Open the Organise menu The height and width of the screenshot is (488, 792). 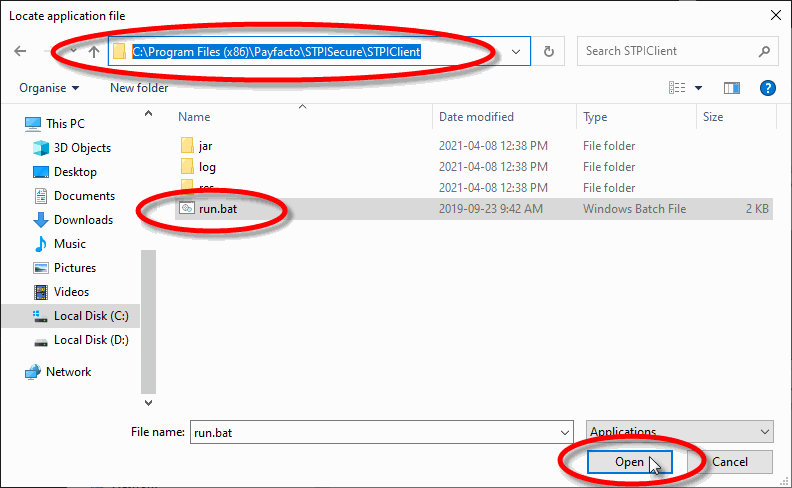click(x=48, y=88)
